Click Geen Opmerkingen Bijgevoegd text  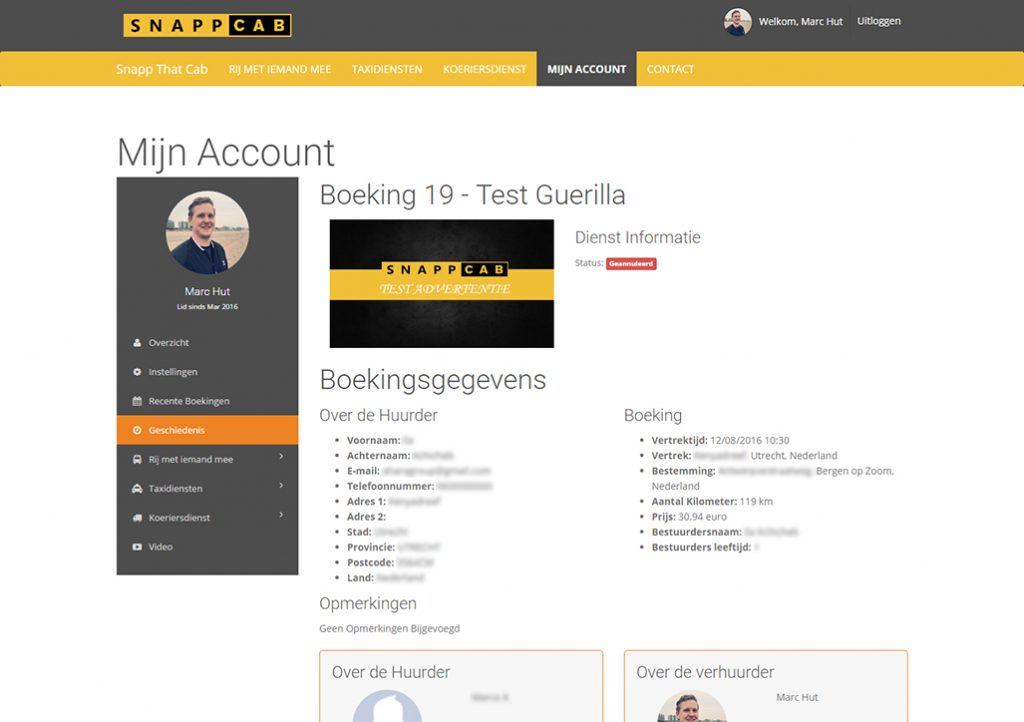point(389,629)
